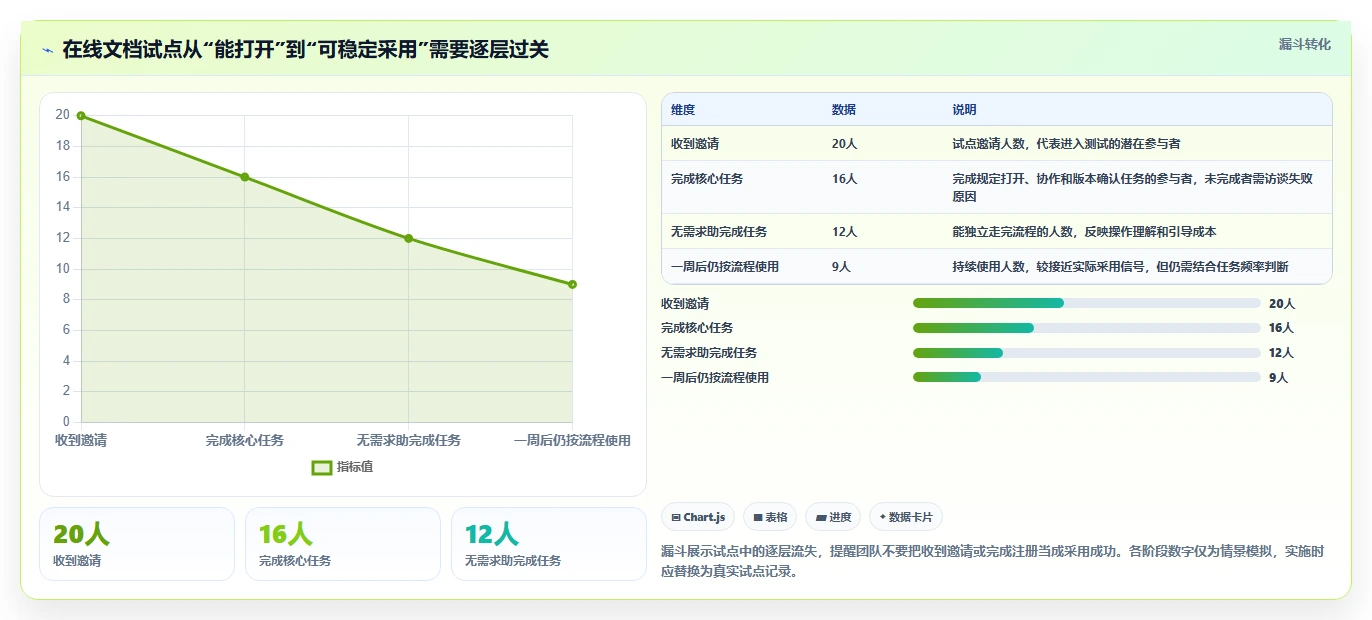
Task: Click the page title 在线文档试点
Action: pyautogui.click(x=305, y=50)
